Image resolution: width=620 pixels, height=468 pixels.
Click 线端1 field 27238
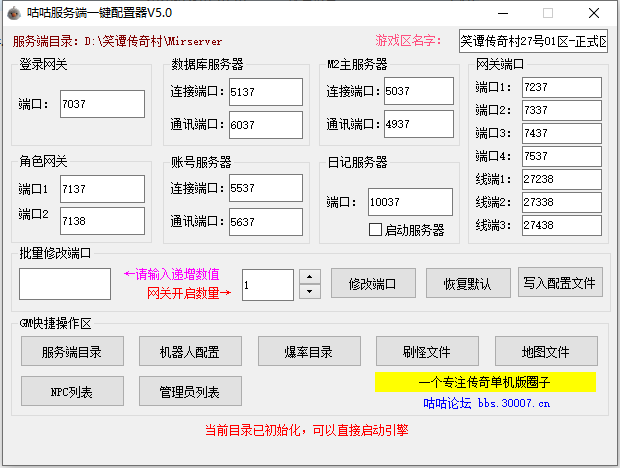[x=562, y=179]
